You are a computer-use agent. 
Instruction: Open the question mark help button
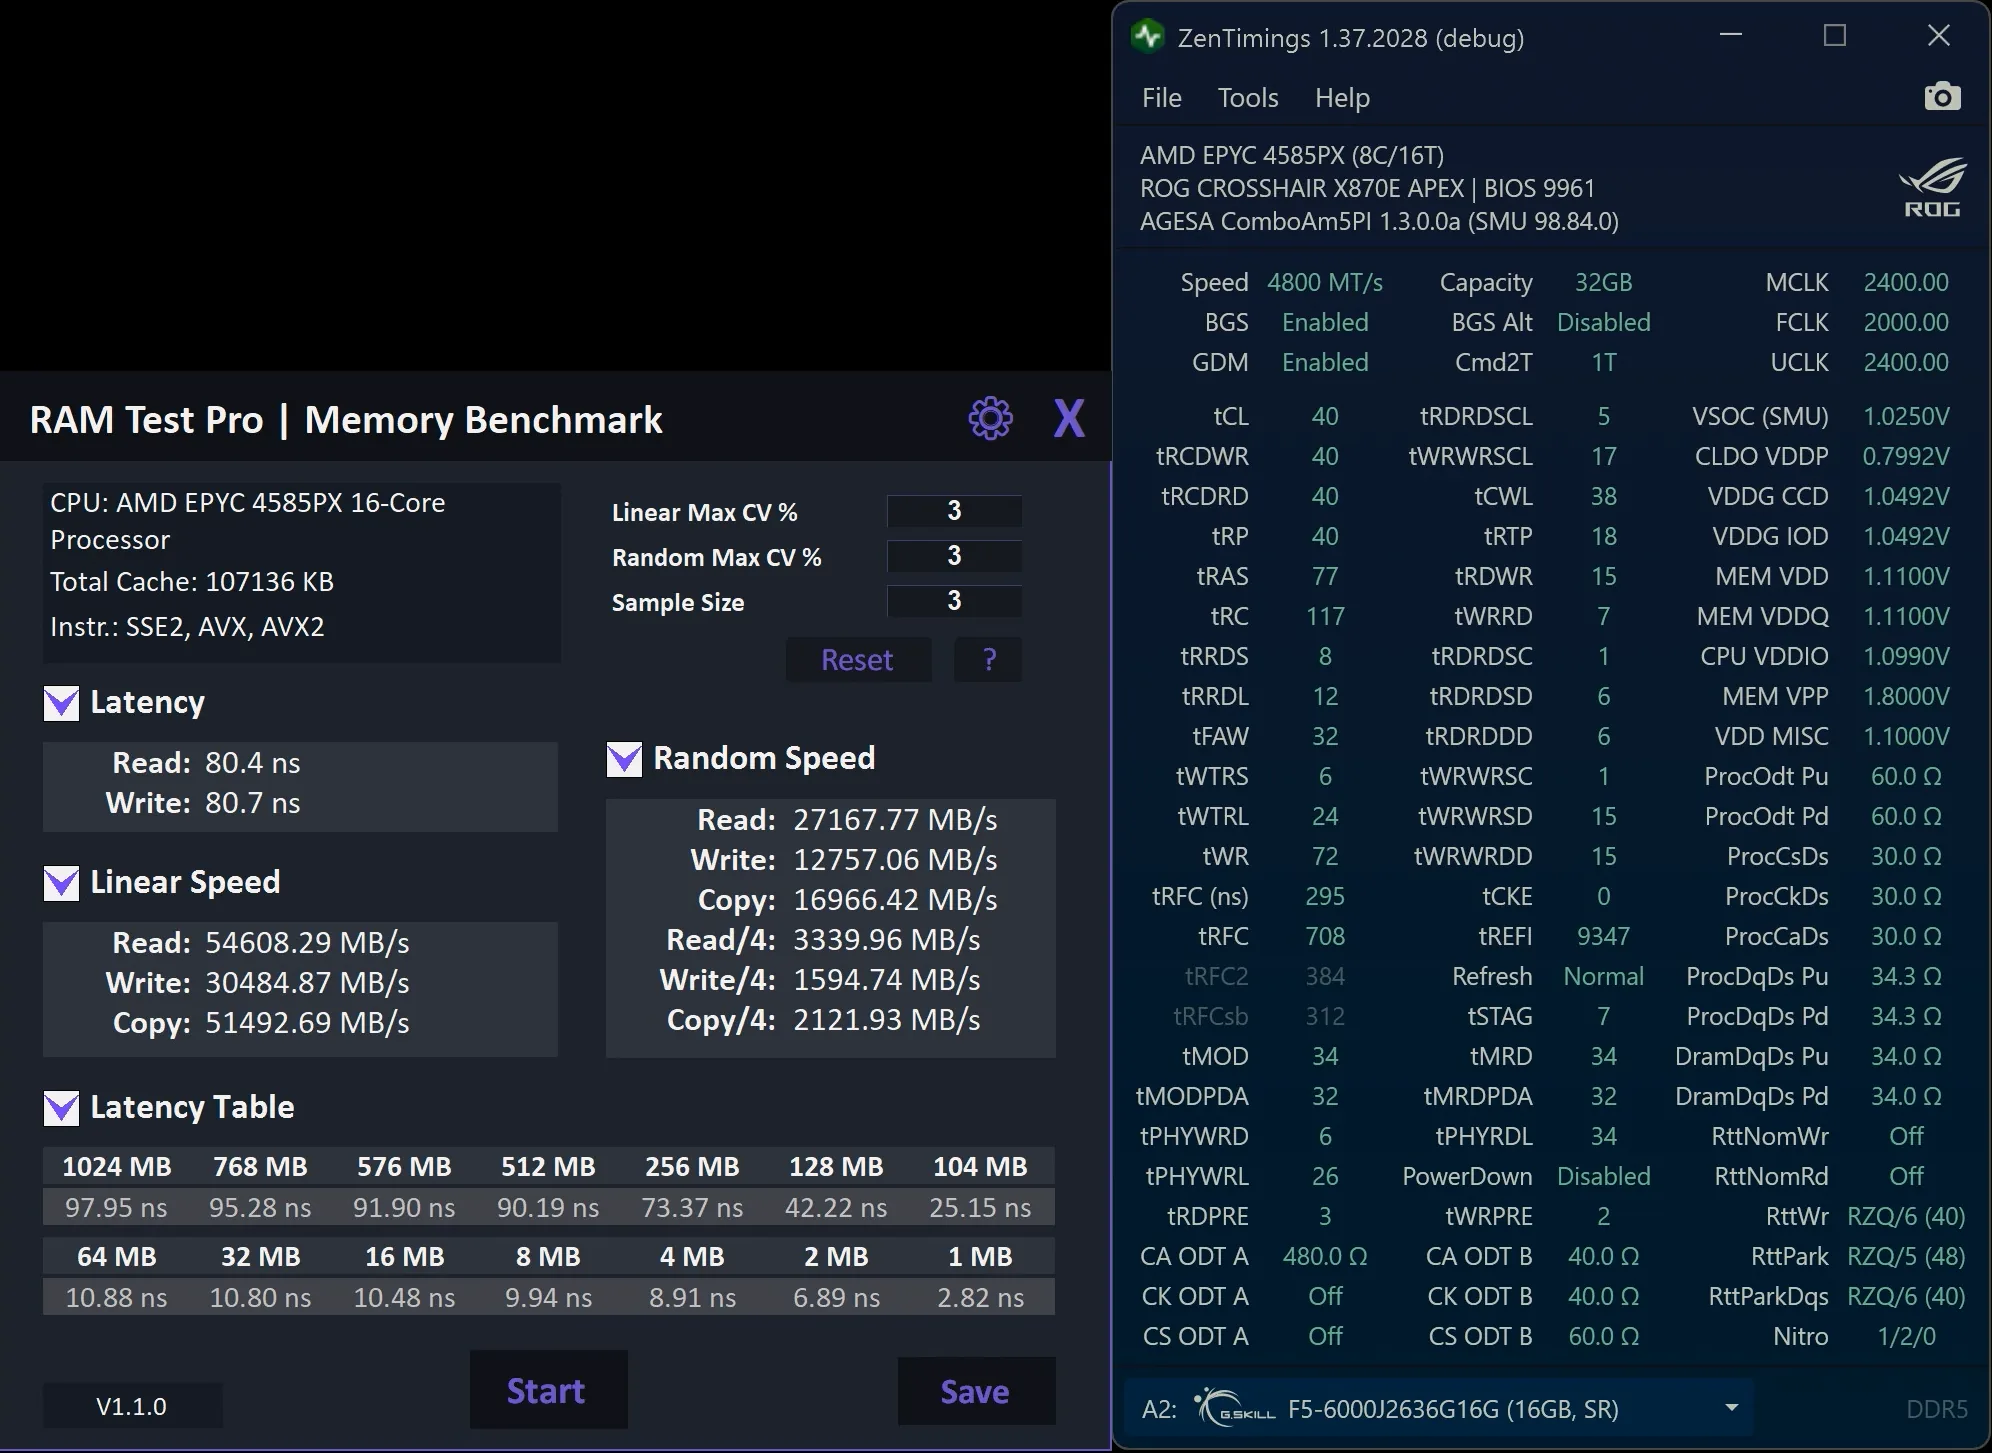coord(988,660)
